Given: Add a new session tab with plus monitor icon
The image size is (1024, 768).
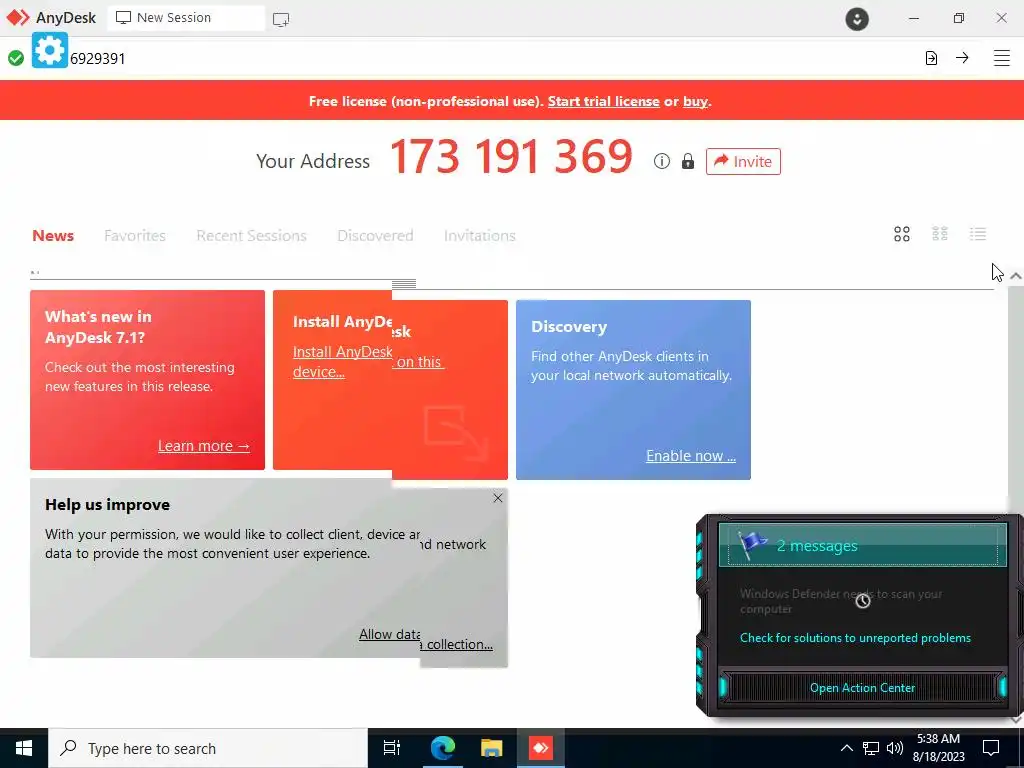Looking at the screenshot, I should 281,19.
